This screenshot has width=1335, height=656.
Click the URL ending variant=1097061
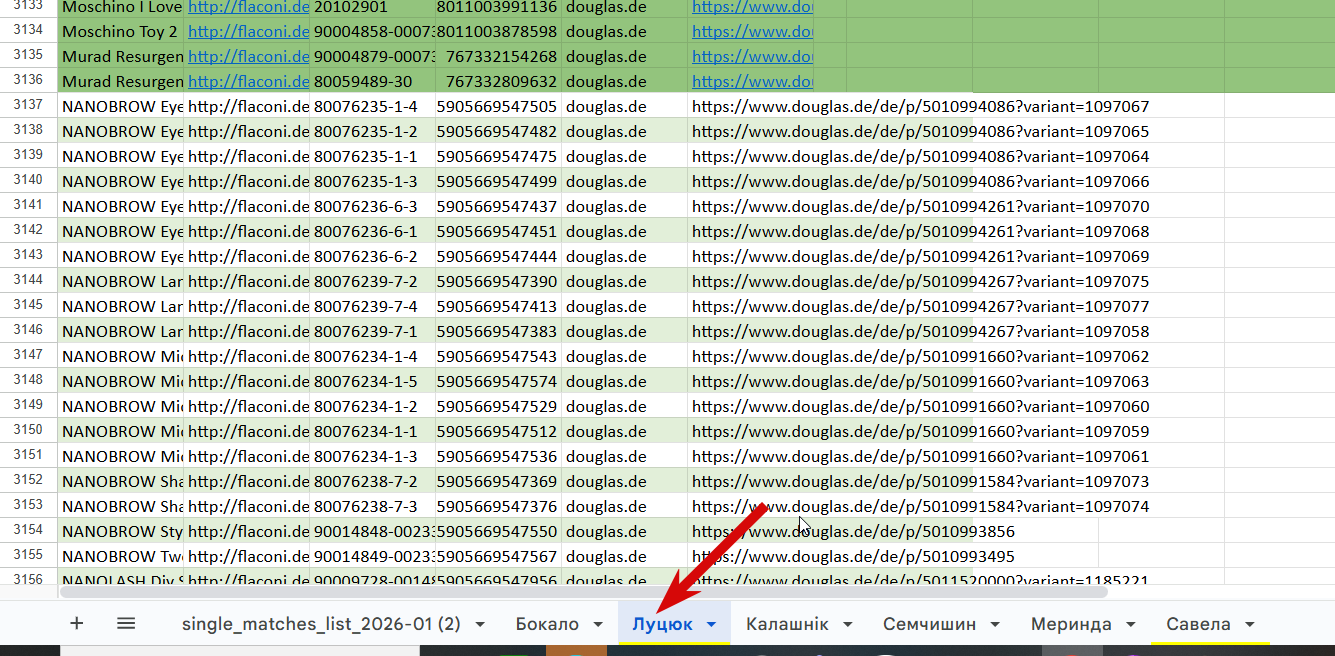920,456
